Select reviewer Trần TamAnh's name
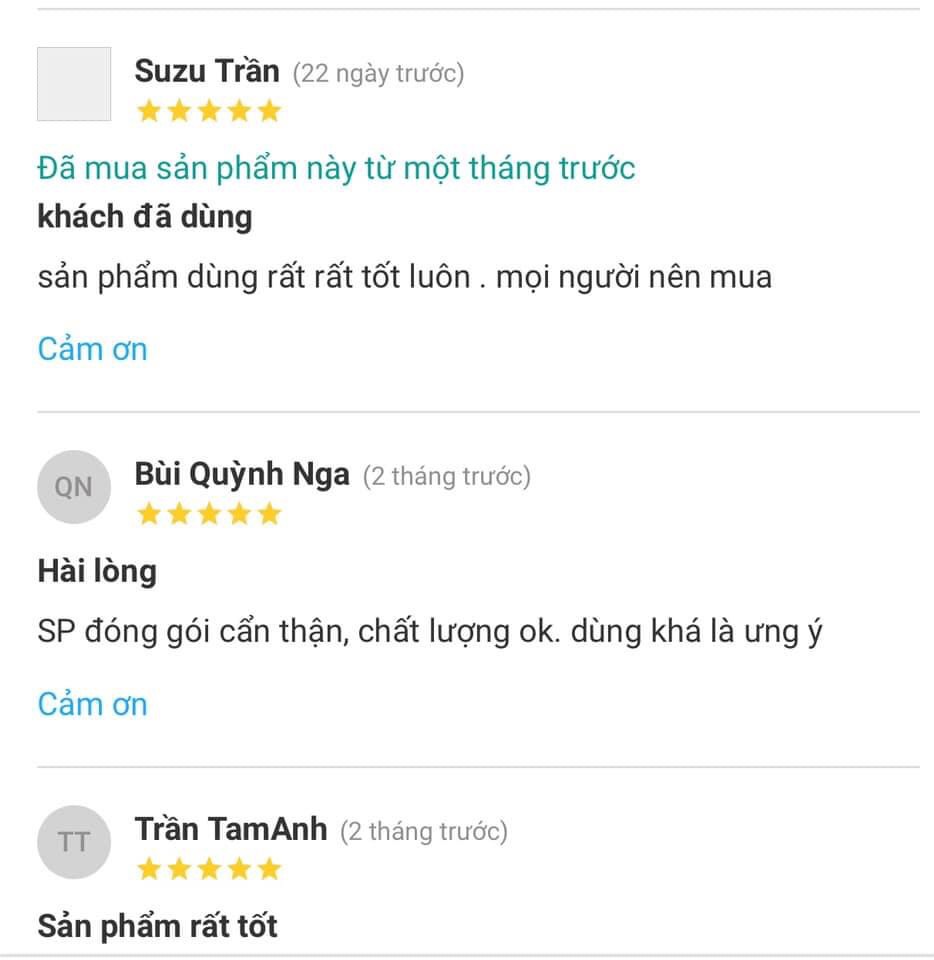The width and height of the screenshot is (934, 960). click(x=230, y=828)
